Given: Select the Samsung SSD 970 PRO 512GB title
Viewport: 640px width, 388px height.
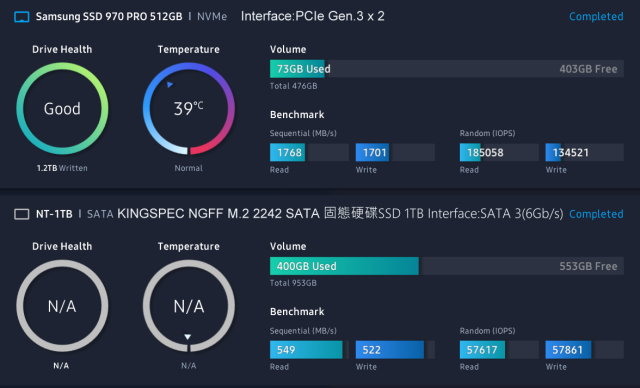Looking at the screenshot, I should pyautogui.click(x=109, y=17).
